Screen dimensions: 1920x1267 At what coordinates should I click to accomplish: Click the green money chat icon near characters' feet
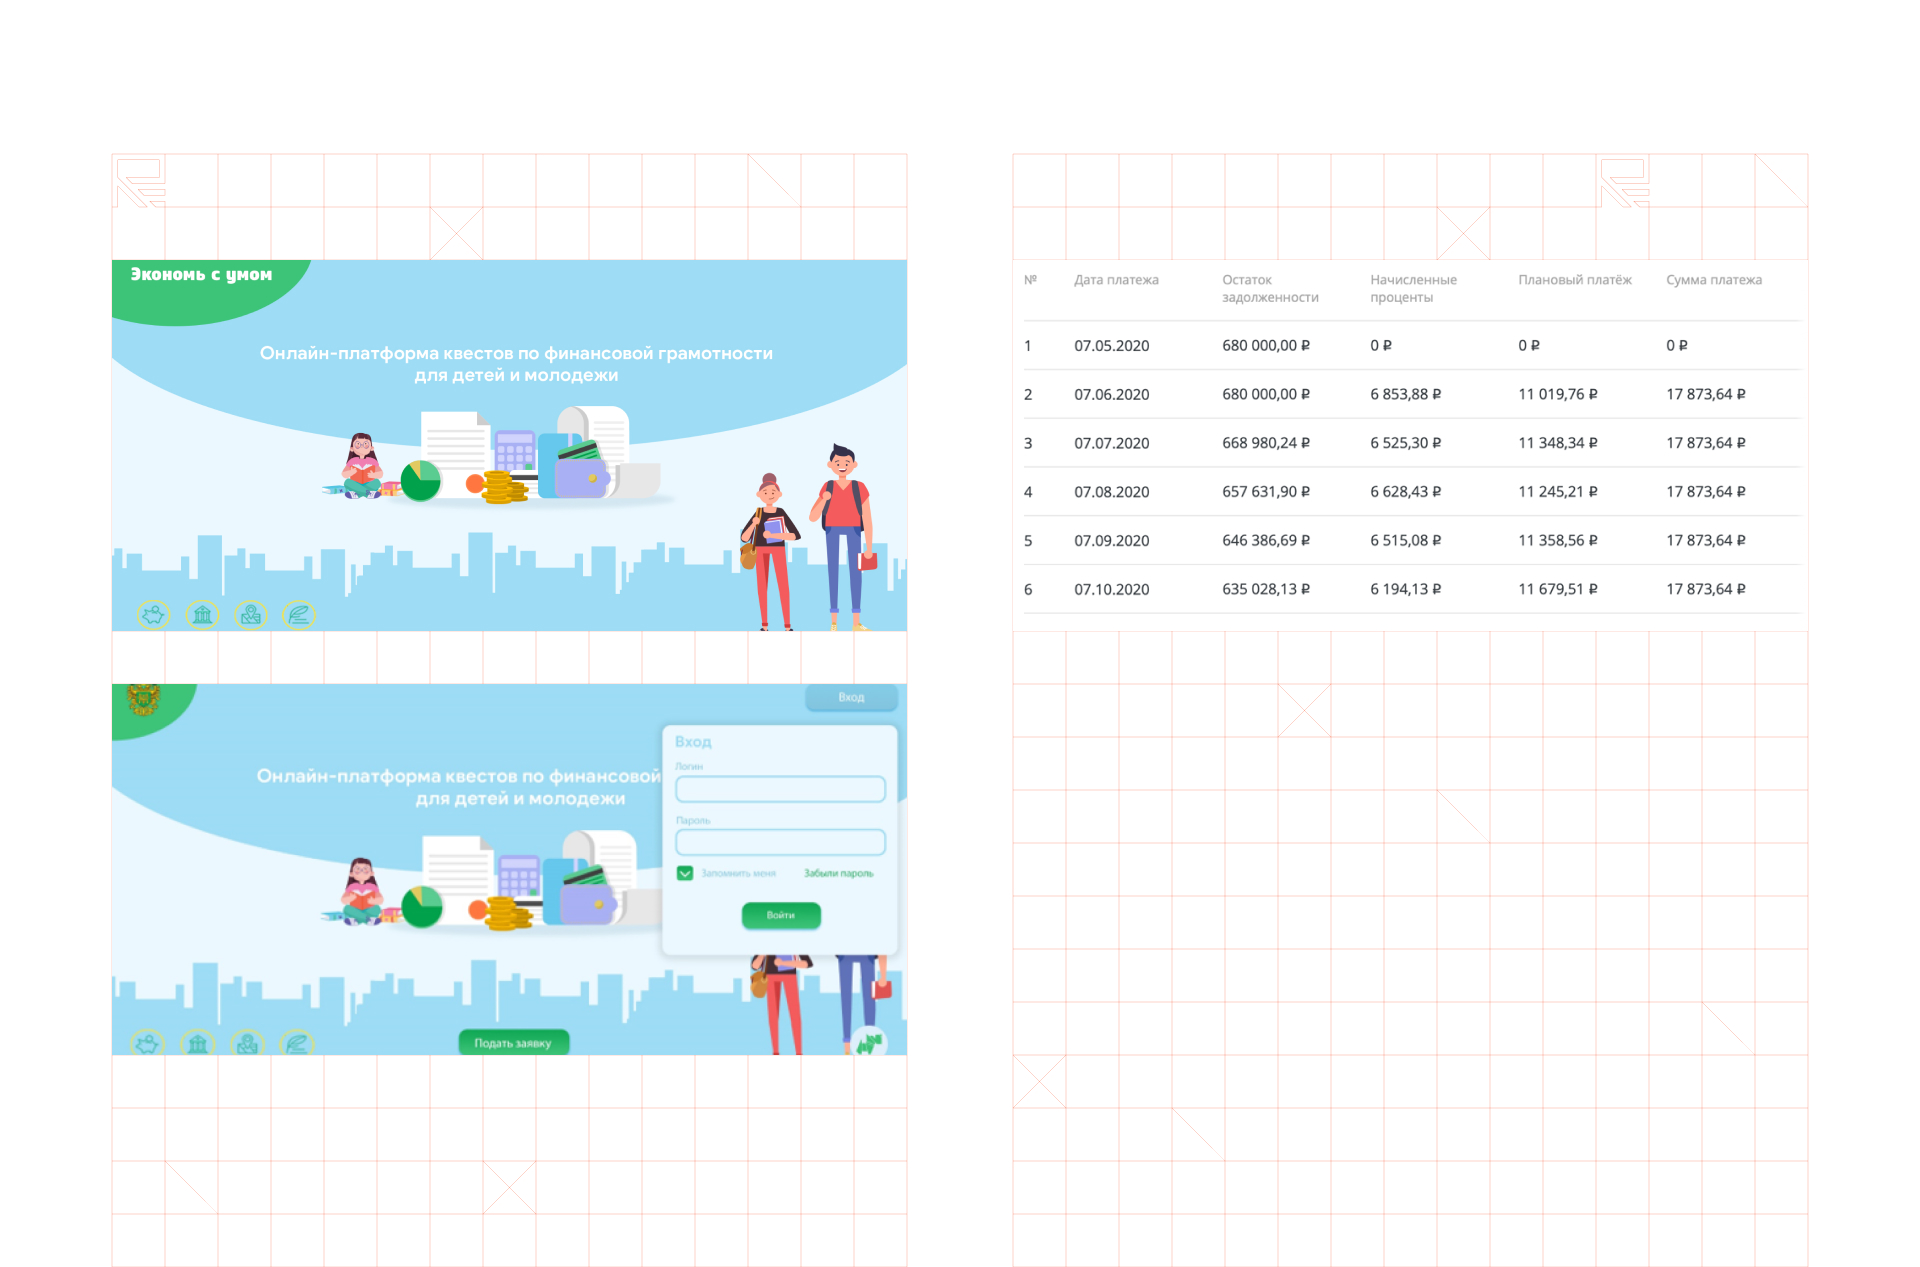click(x=869, y=1043)
